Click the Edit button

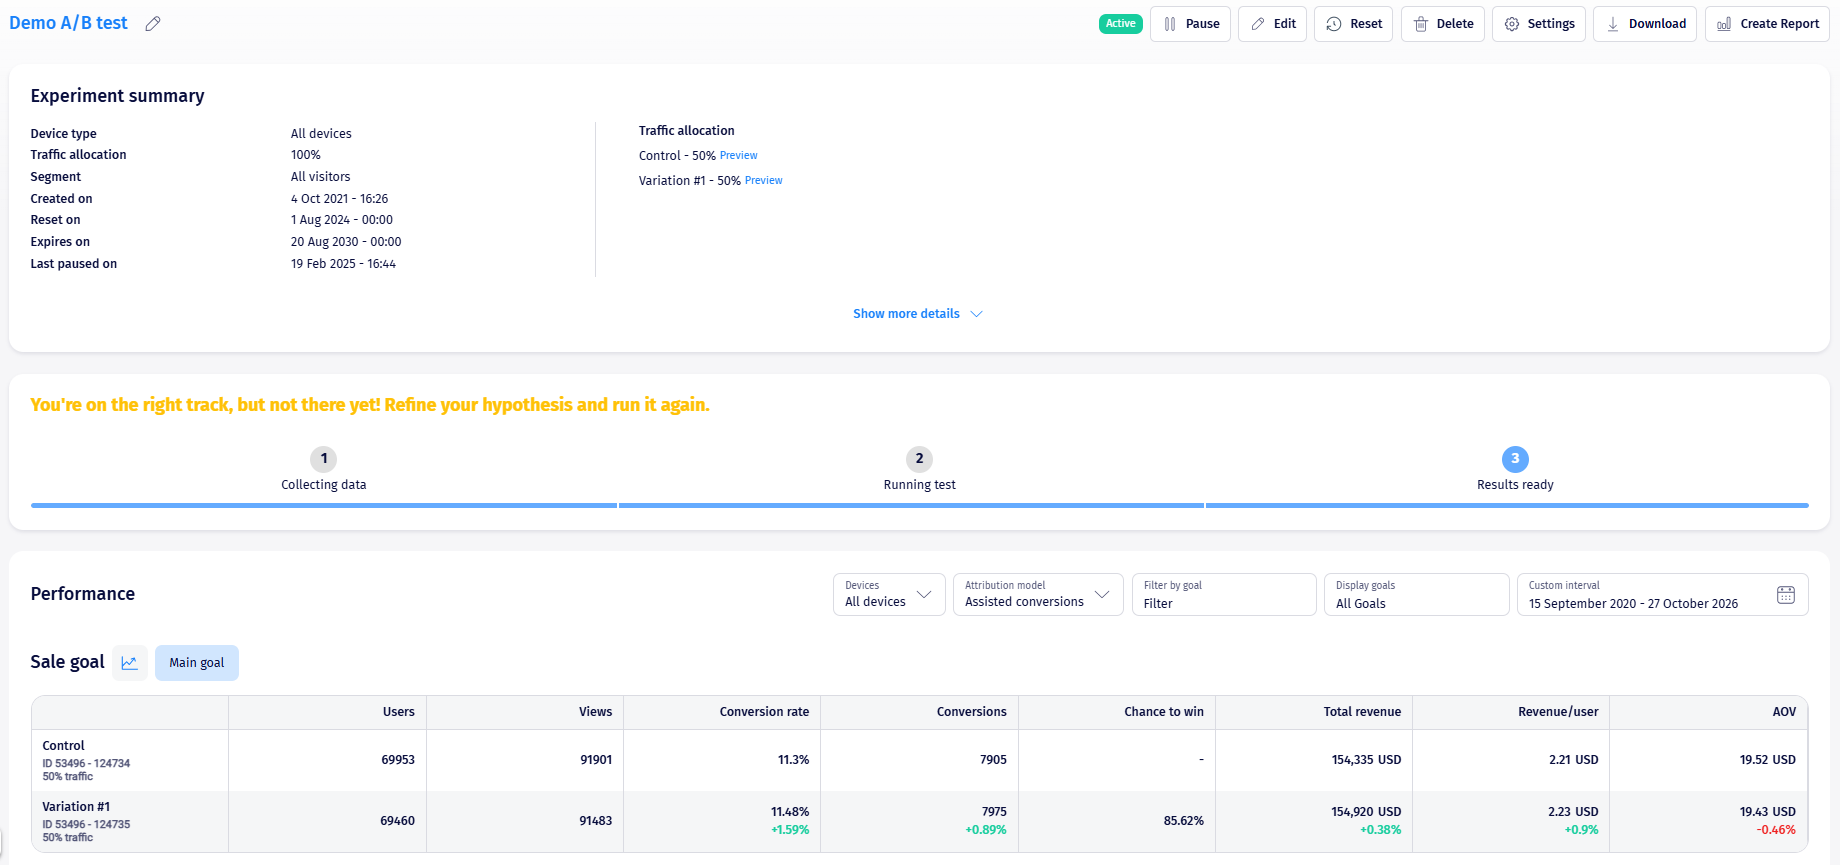pyautogui.click(x=1273, y=24)
